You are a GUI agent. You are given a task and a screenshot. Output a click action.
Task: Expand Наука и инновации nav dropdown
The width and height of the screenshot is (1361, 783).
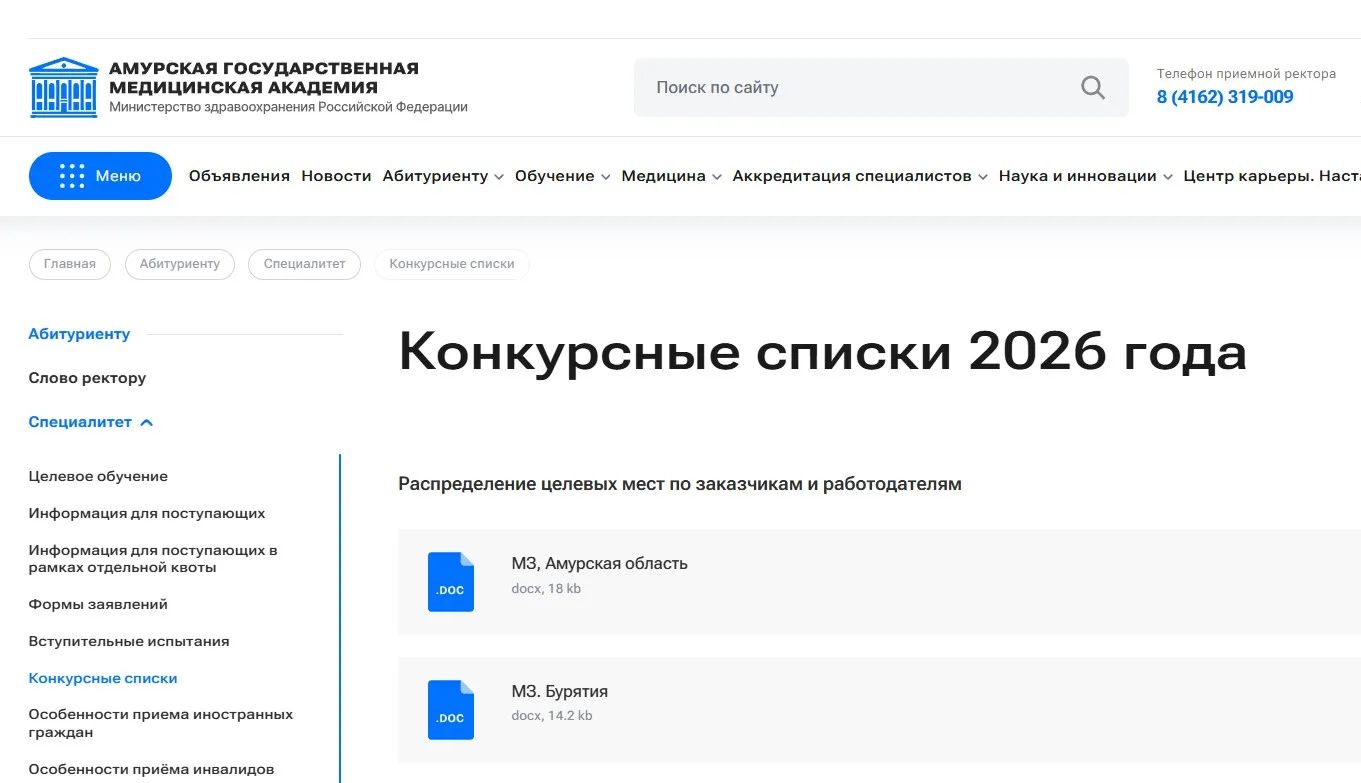(1085, 176)
